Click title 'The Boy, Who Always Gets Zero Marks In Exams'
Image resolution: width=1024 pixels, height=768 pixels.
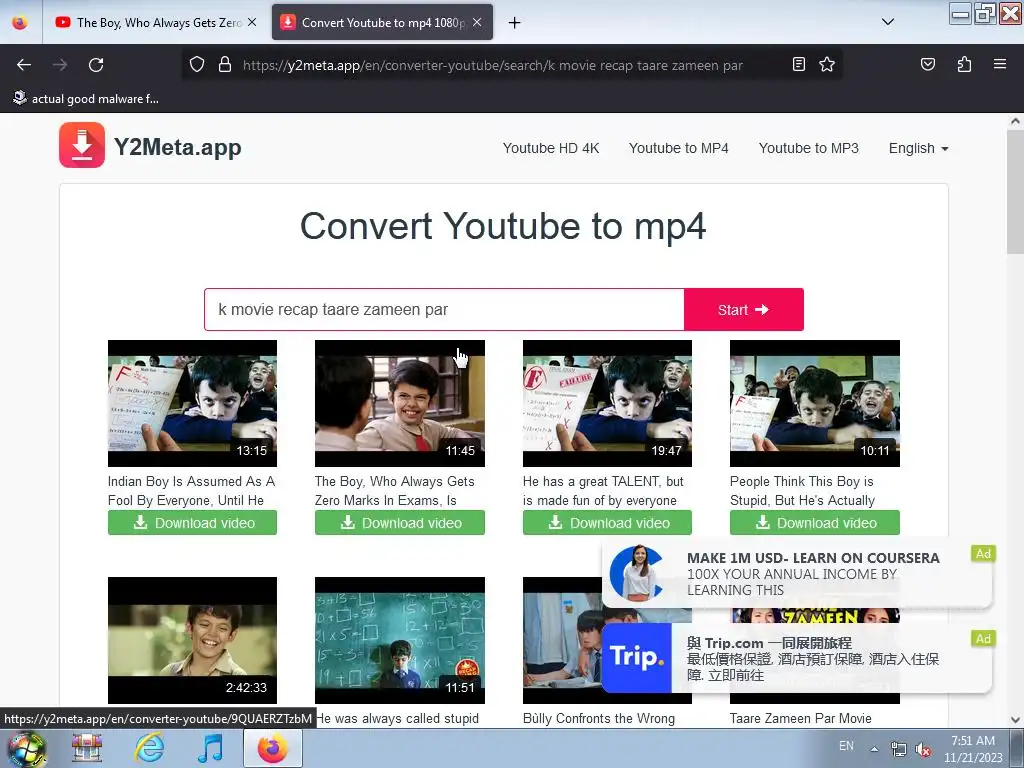tap(394, 491)
